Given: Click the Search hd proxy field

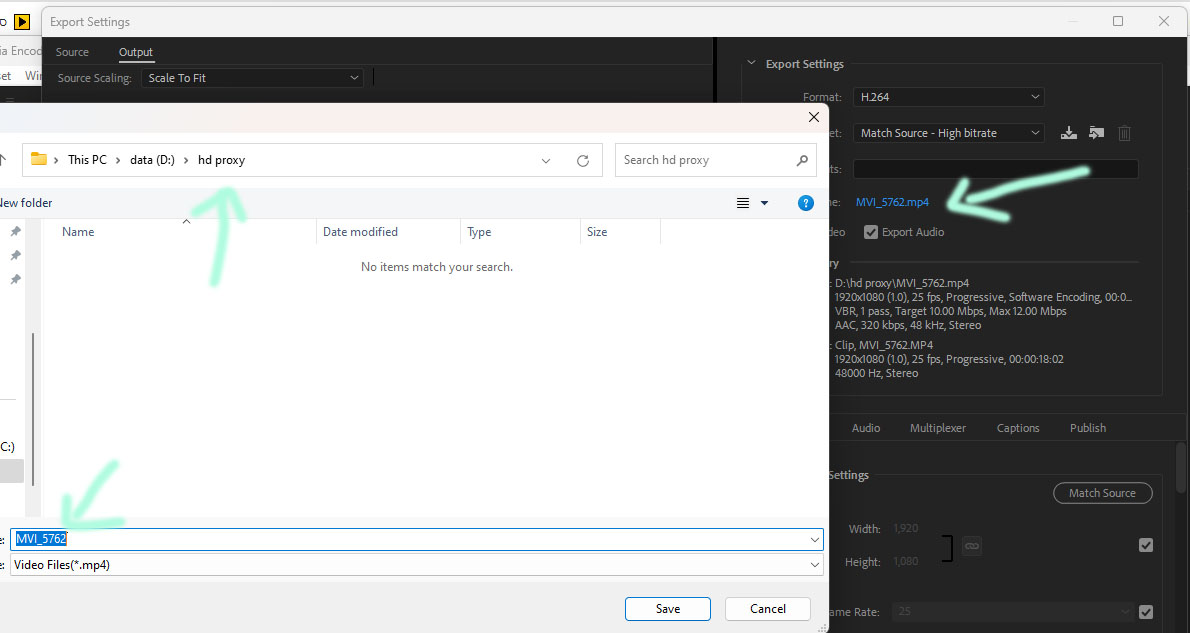Looking at the screenshot, I should 705,160.
